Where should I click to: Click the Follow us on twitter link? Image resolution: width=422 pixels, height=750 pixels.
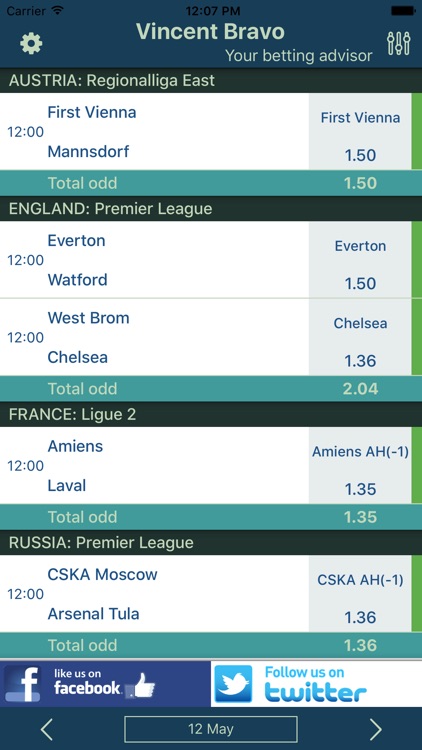tap(316, 684)
